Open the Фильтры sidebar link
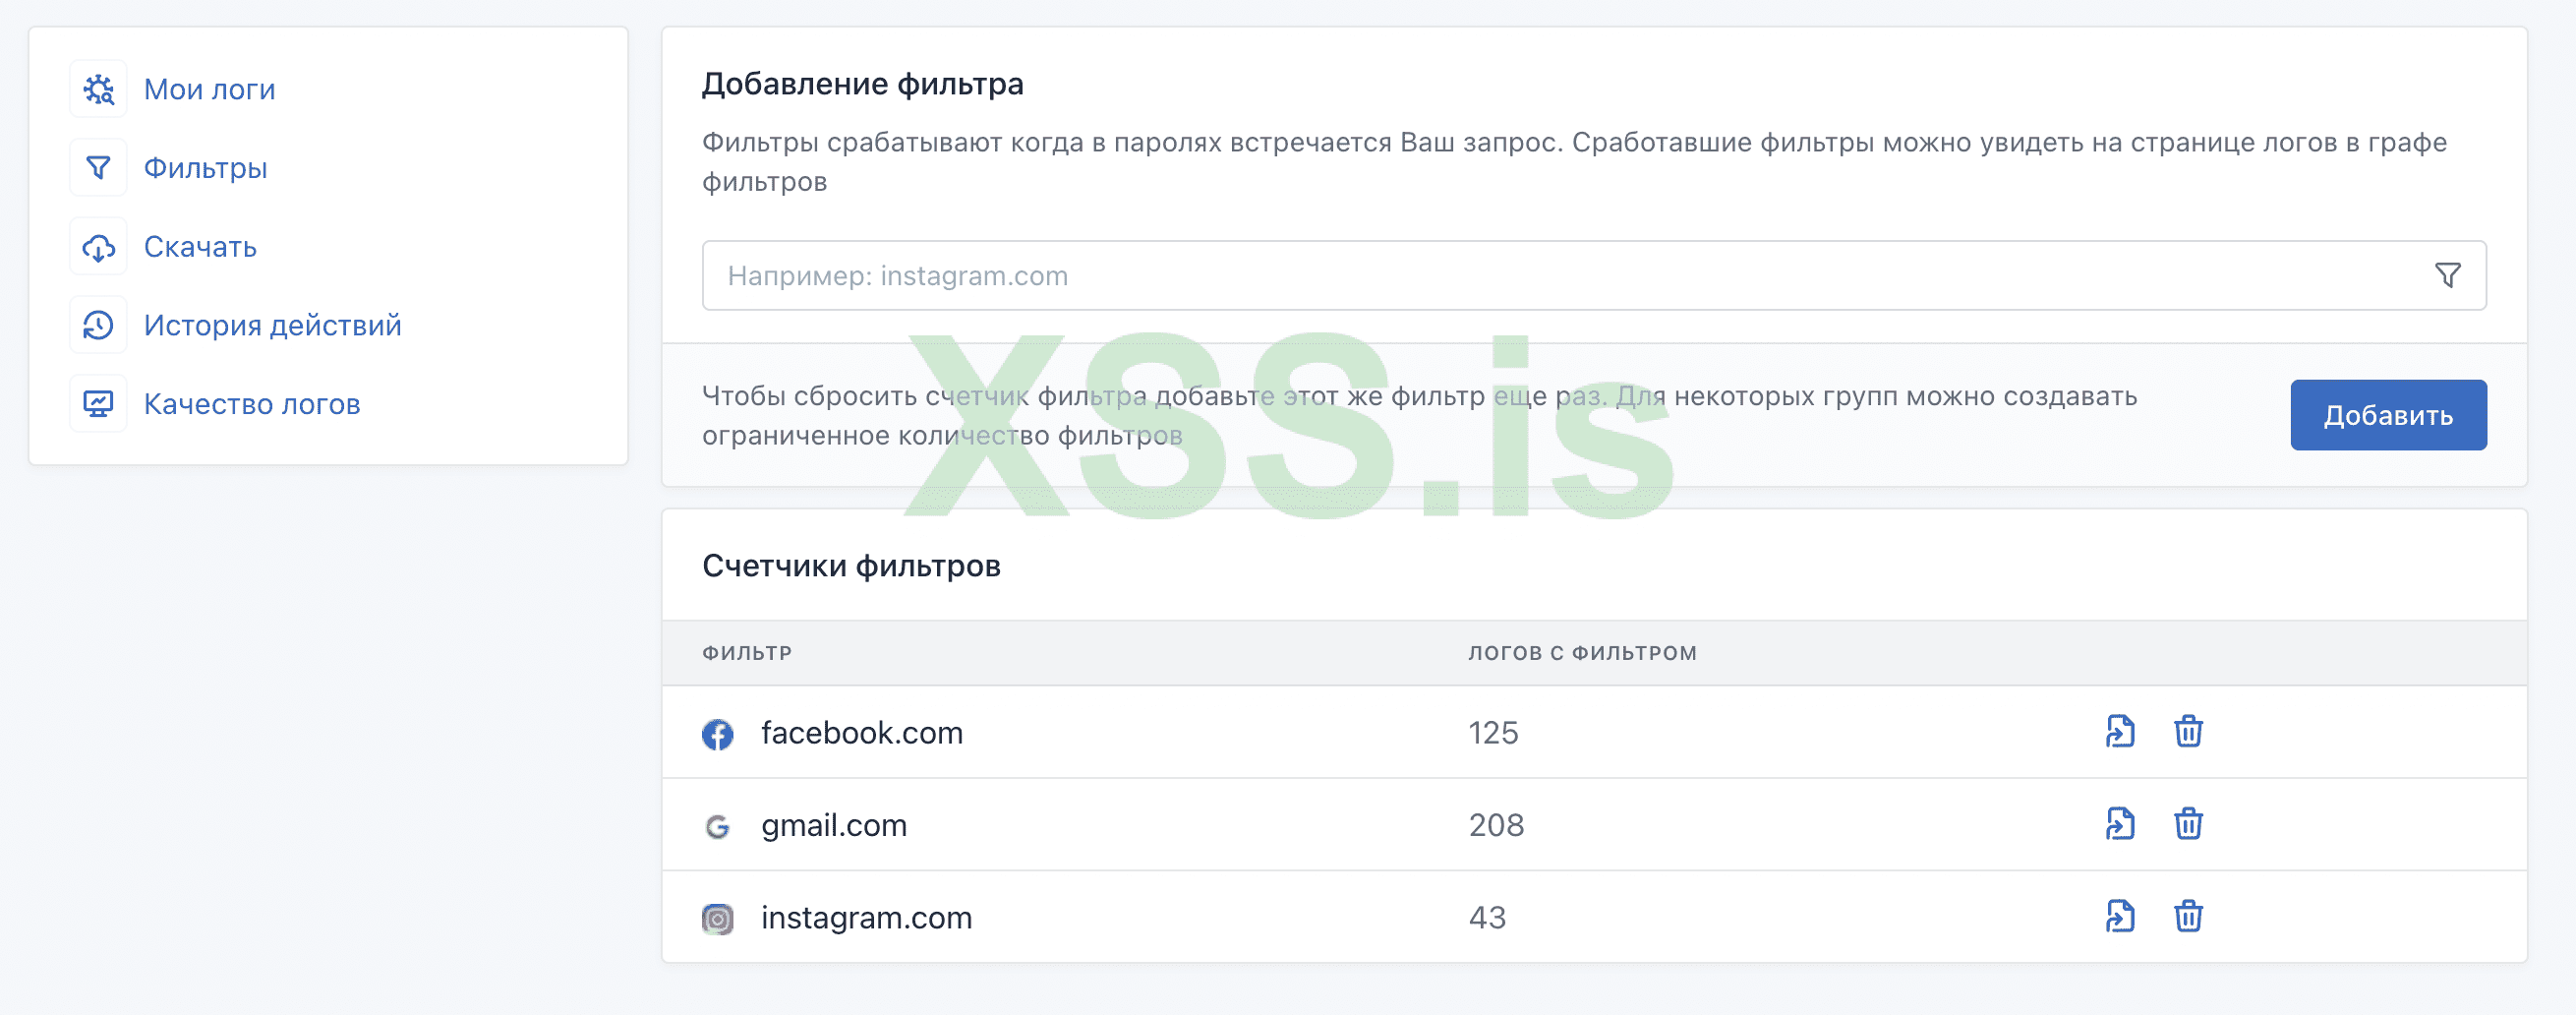 [205, 168]
